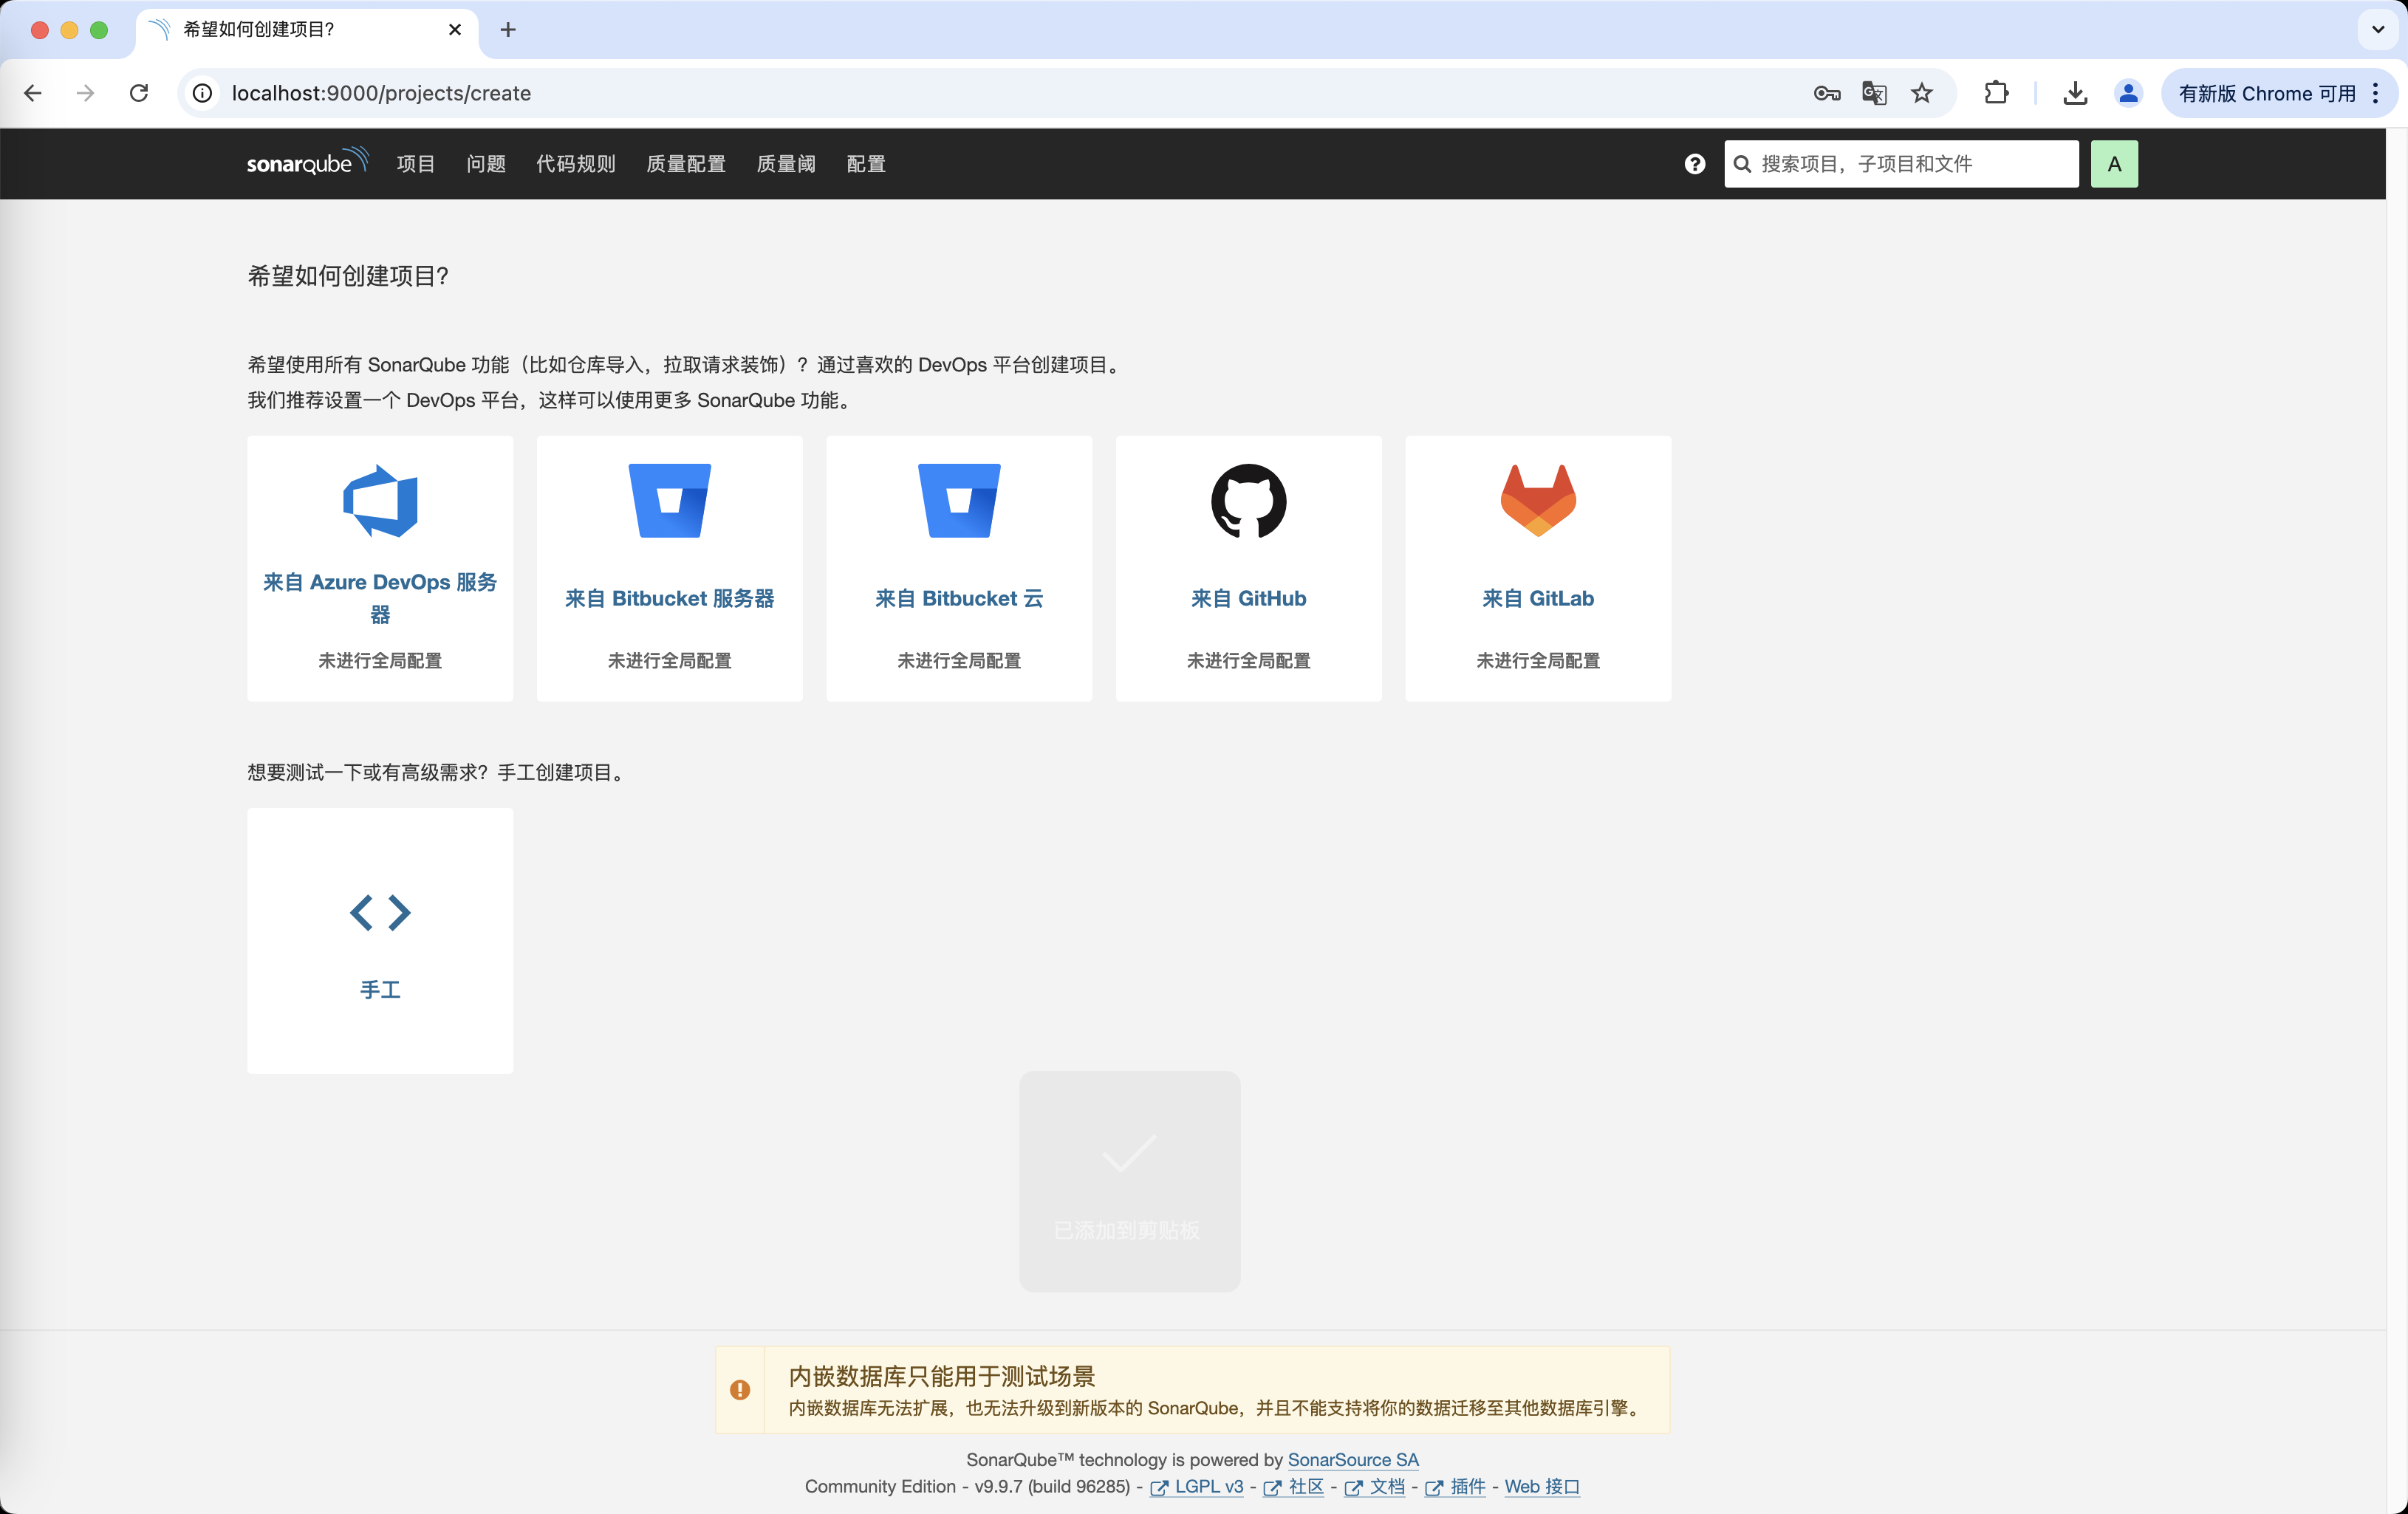The width and height of the screenshot is (2408, 1514).
Task: Select 来自 Azure DevOps 服务器 option
Action: click(x=380, y=568)
